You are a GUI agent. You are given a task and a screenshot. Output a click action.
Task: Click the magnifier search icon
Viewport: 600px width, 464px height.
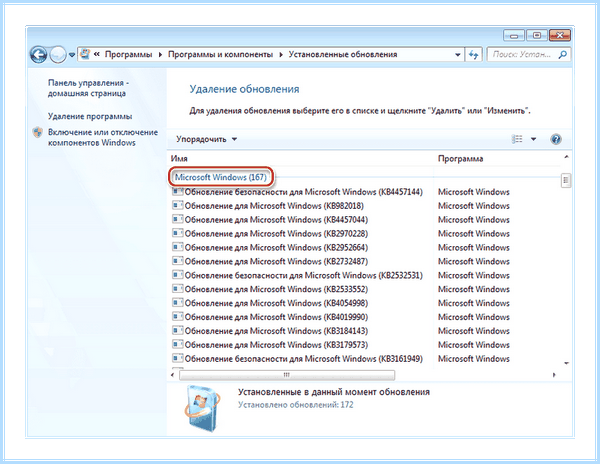click(x=562, y=55)
